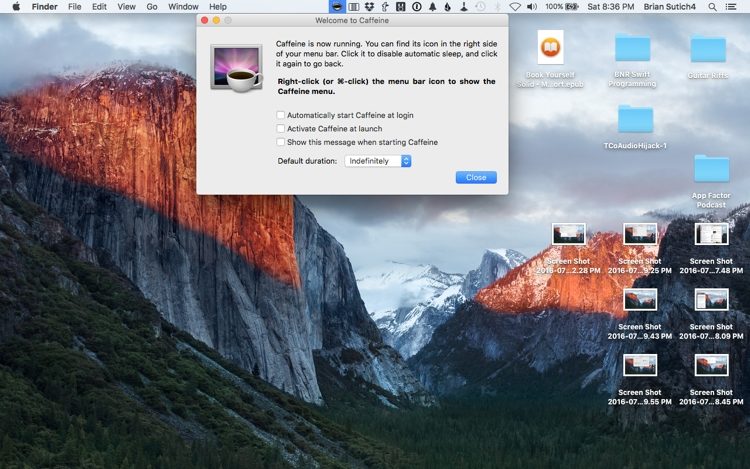Click the Caffeine app logo in the dialog
Screen dimensions: 750x469
(237, 68)
